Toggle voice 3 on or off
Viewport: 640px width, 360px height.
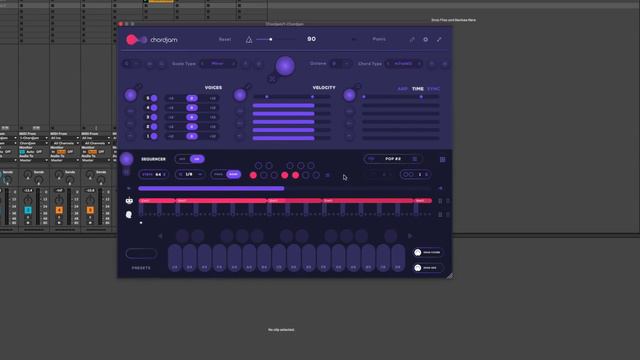click(154, 117)
